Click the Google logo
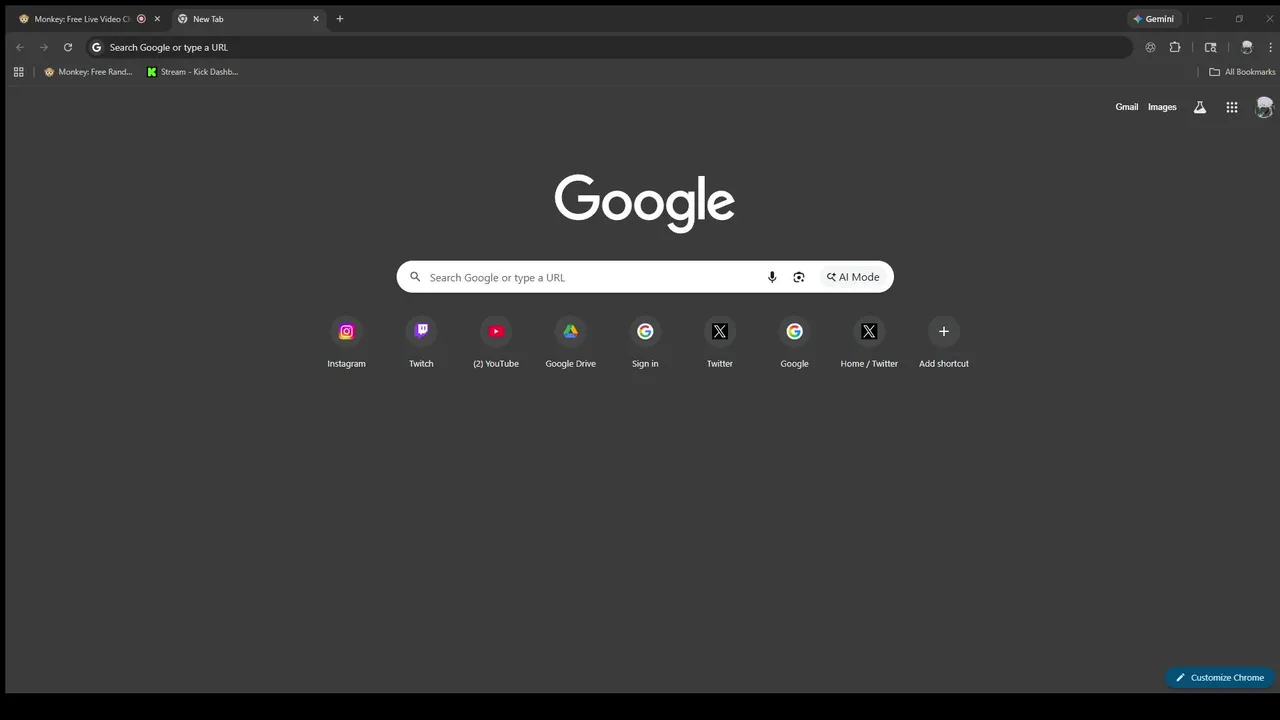The image size is (1280, 720). pyautogui.click(x=645, y=203)
